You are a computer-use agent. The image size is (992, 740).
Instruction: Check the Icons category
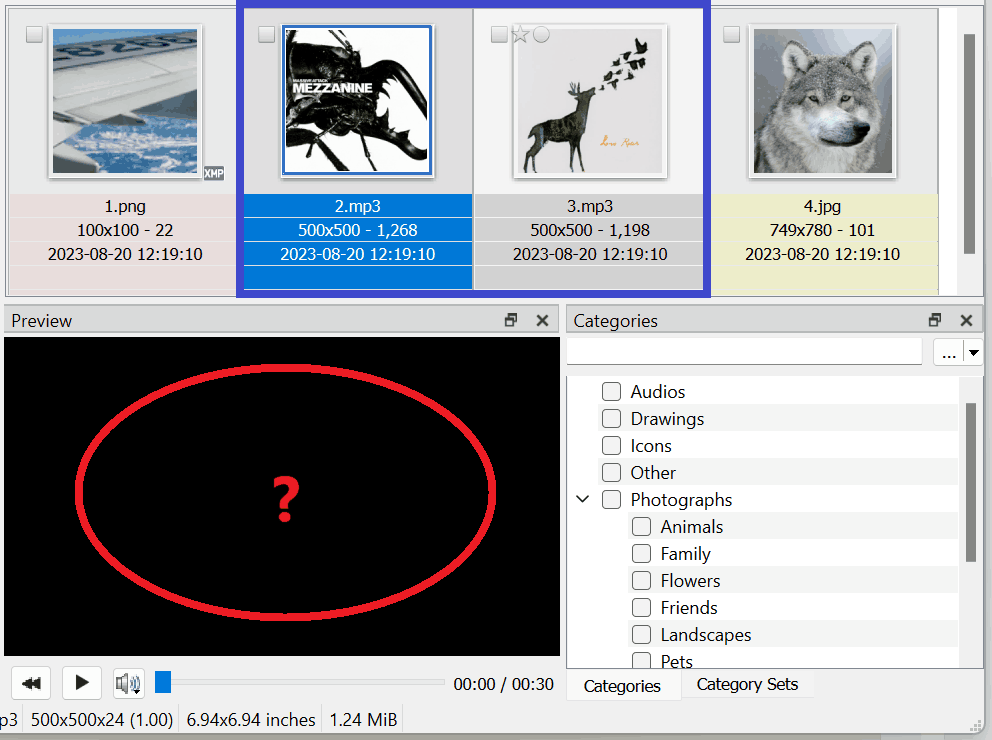[x=611, y=446]
